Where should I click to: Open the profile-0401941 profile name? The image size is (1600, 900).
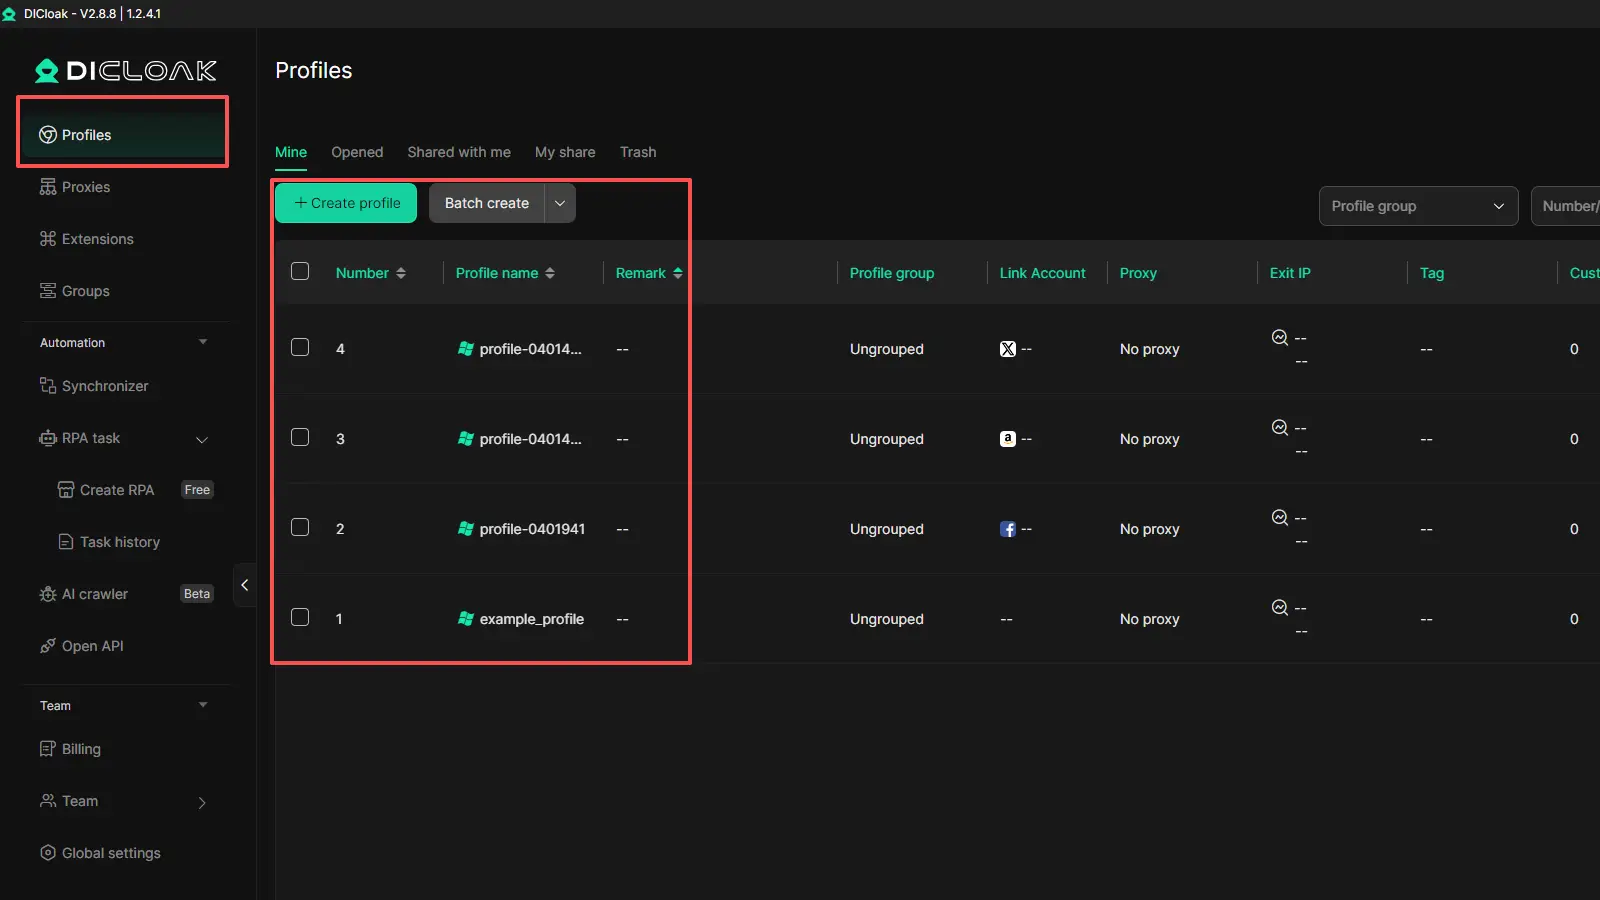point(532,529)
